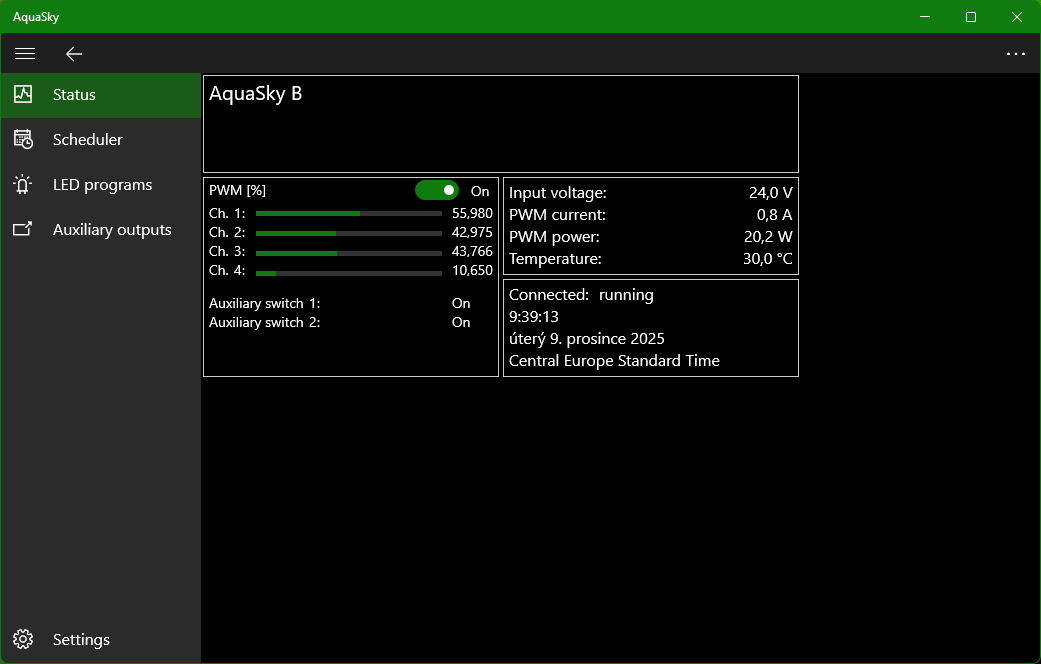
Task: Click the Ch. 3 PWM level bar
Action: click(x=348, y=253)
